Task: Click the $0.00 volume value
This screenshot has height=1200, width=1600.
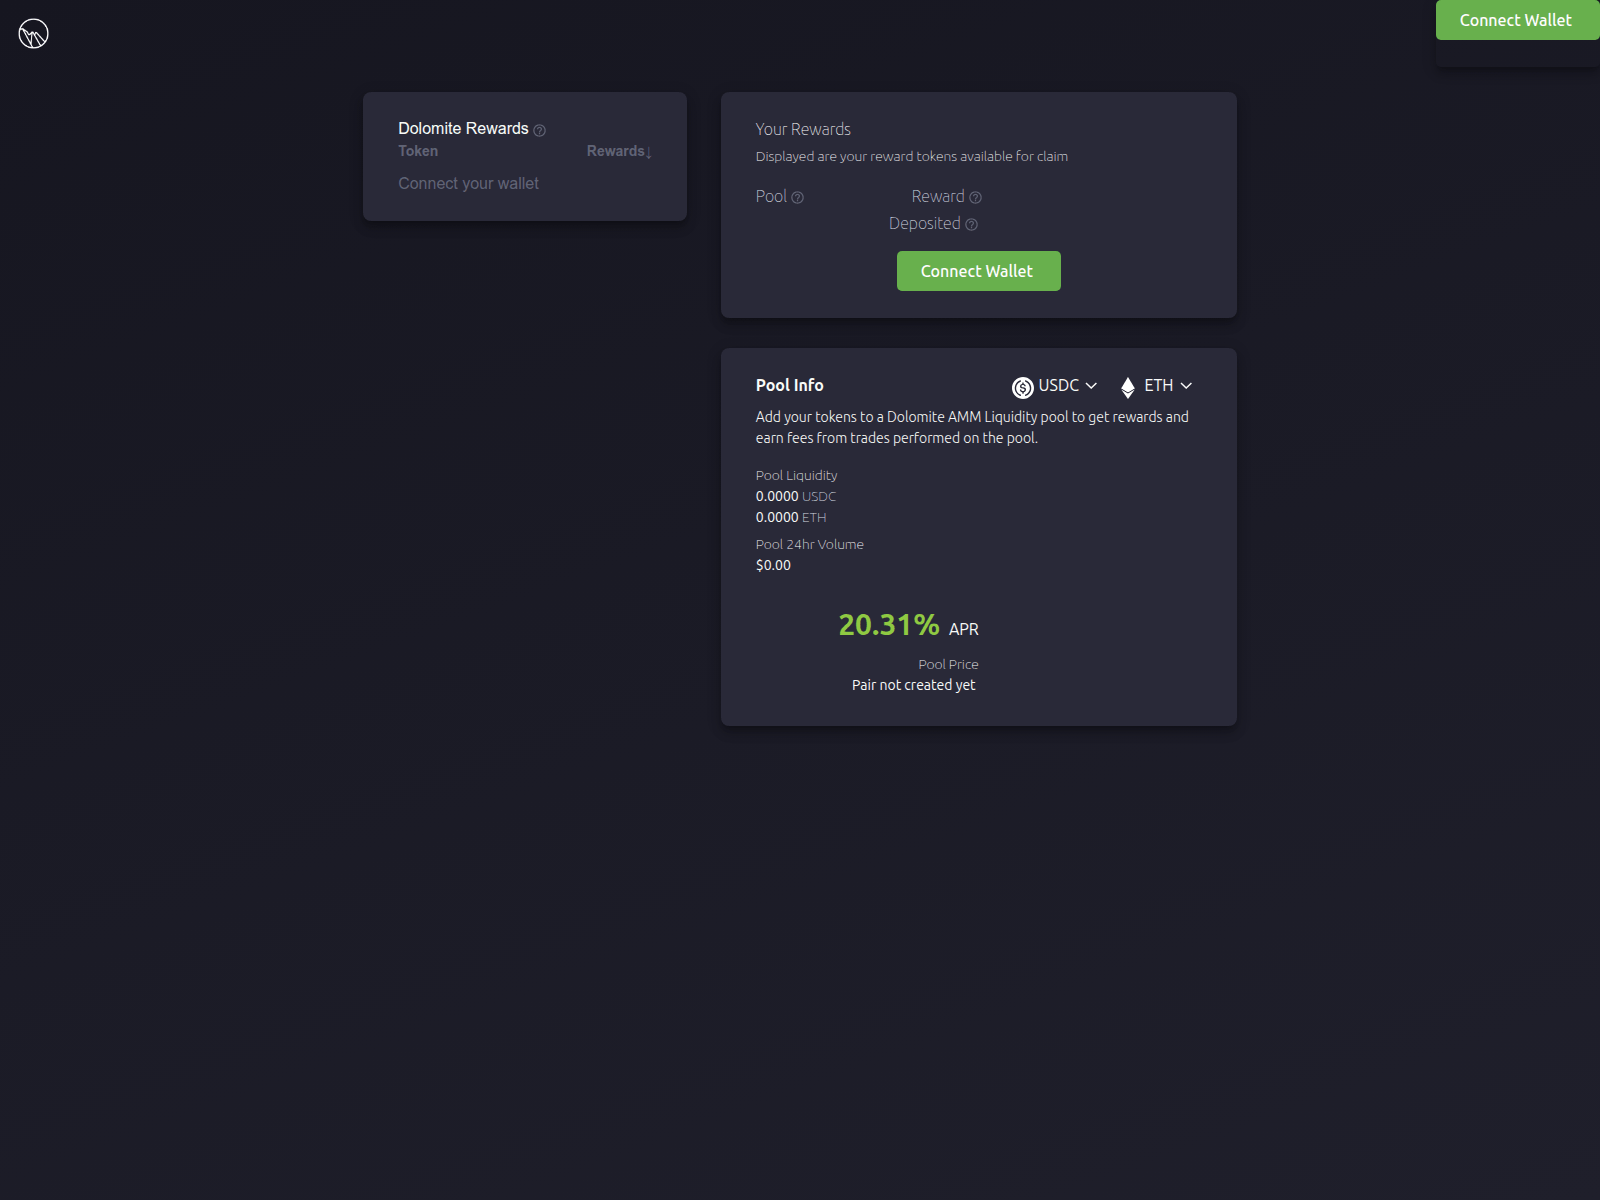Action: 773,565
